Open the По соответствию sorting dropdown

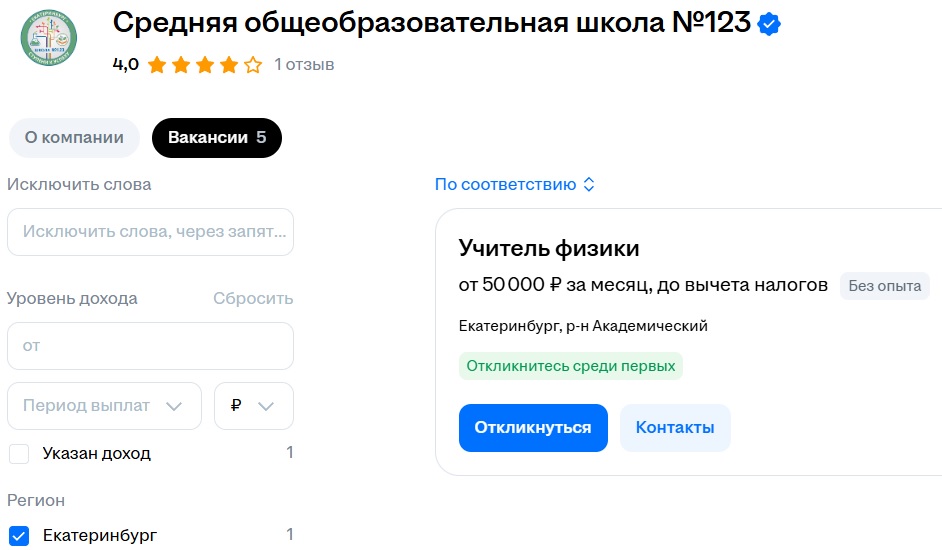(x=515, y=185)
